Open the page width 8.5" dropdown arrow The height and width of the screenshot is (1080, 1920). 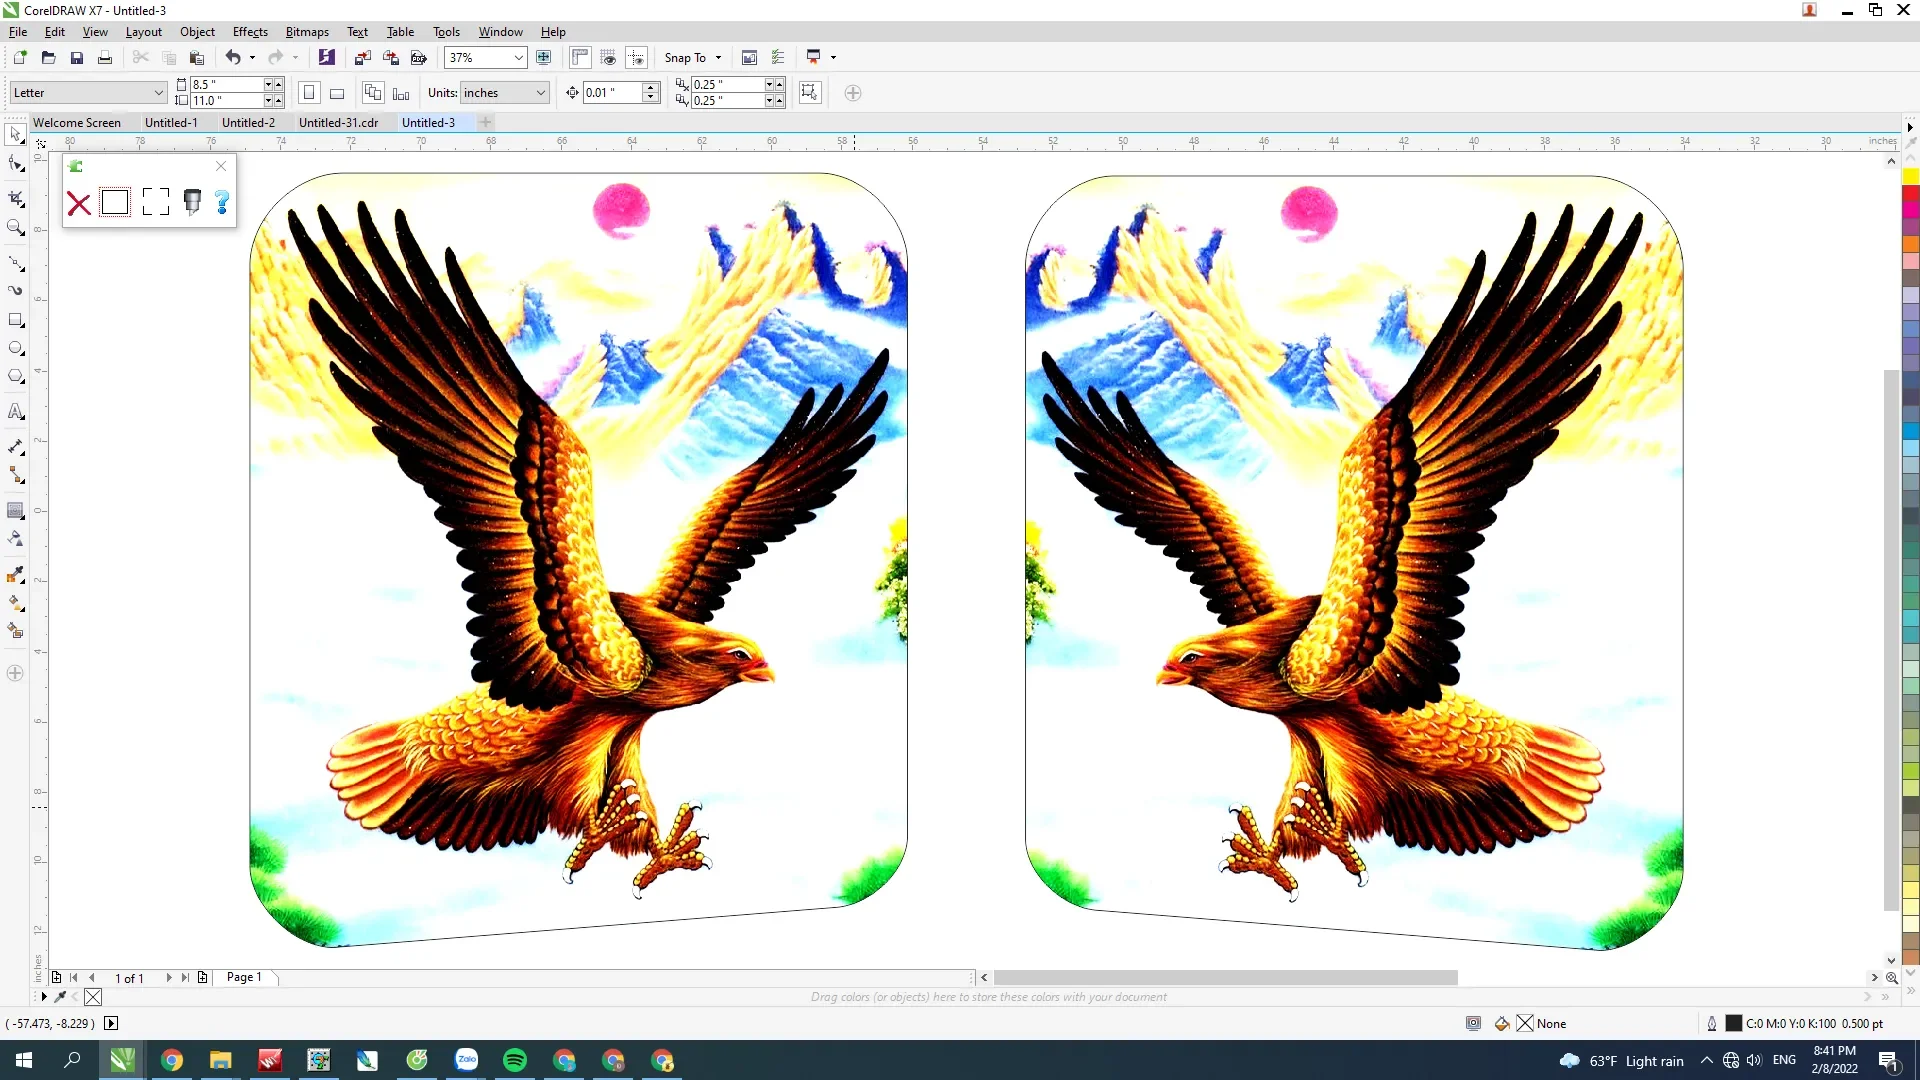(268, 85)
